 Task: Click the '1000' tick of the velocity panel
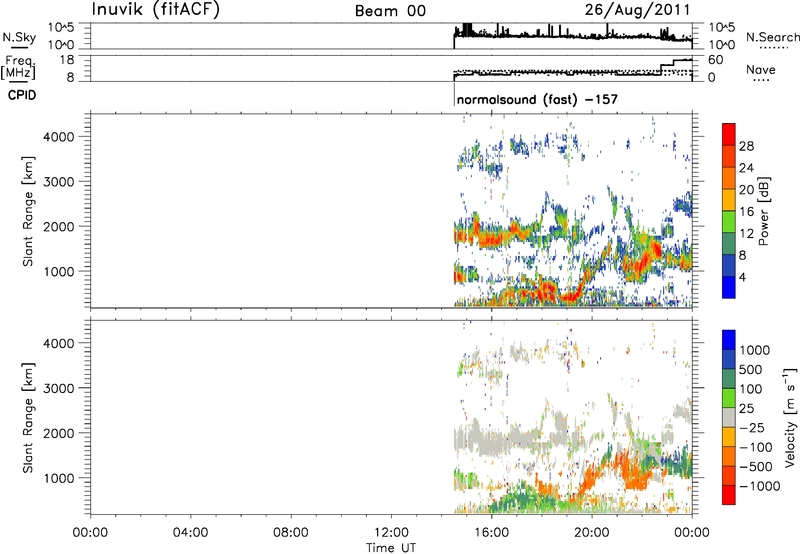coord(59,479)
